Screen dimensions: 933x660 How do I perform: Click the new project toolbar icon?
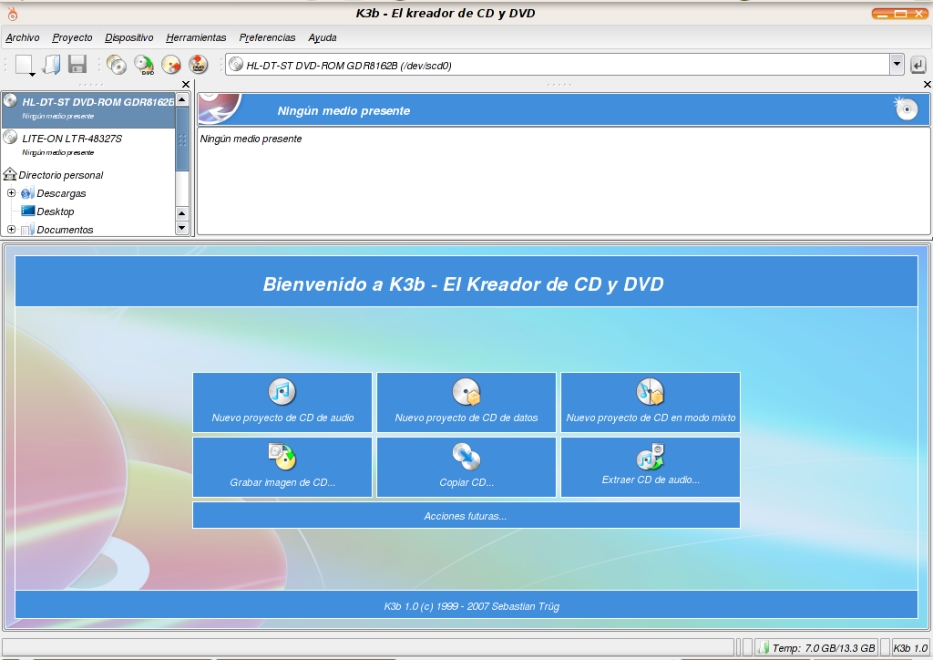point(24,65)
